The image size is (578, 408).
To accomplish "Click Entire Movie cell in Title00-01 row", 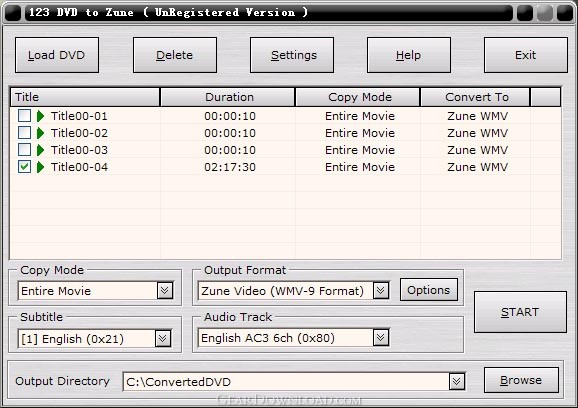I will point(360,116).
